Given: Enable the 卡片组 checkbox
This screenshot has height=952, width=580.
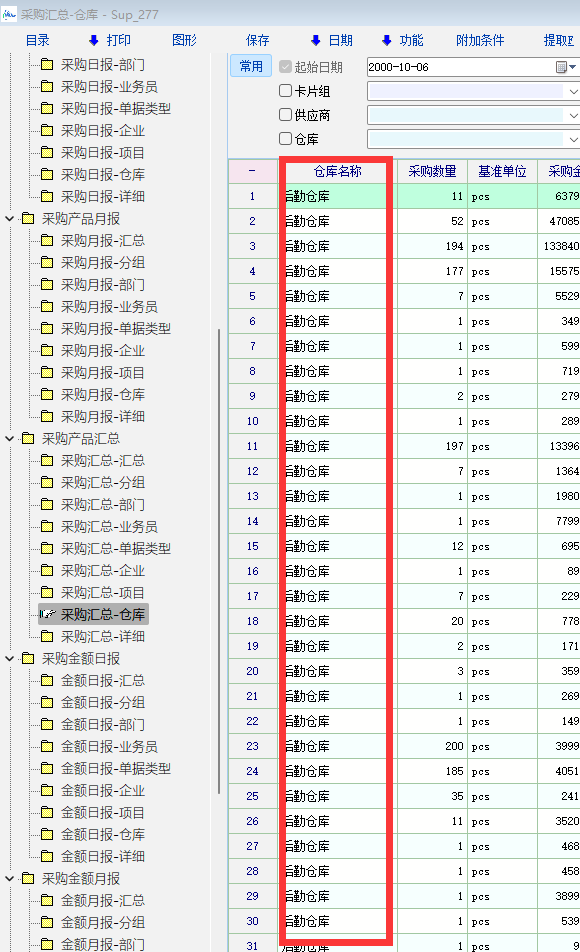Looking at the screenshot, I should 285,90.
